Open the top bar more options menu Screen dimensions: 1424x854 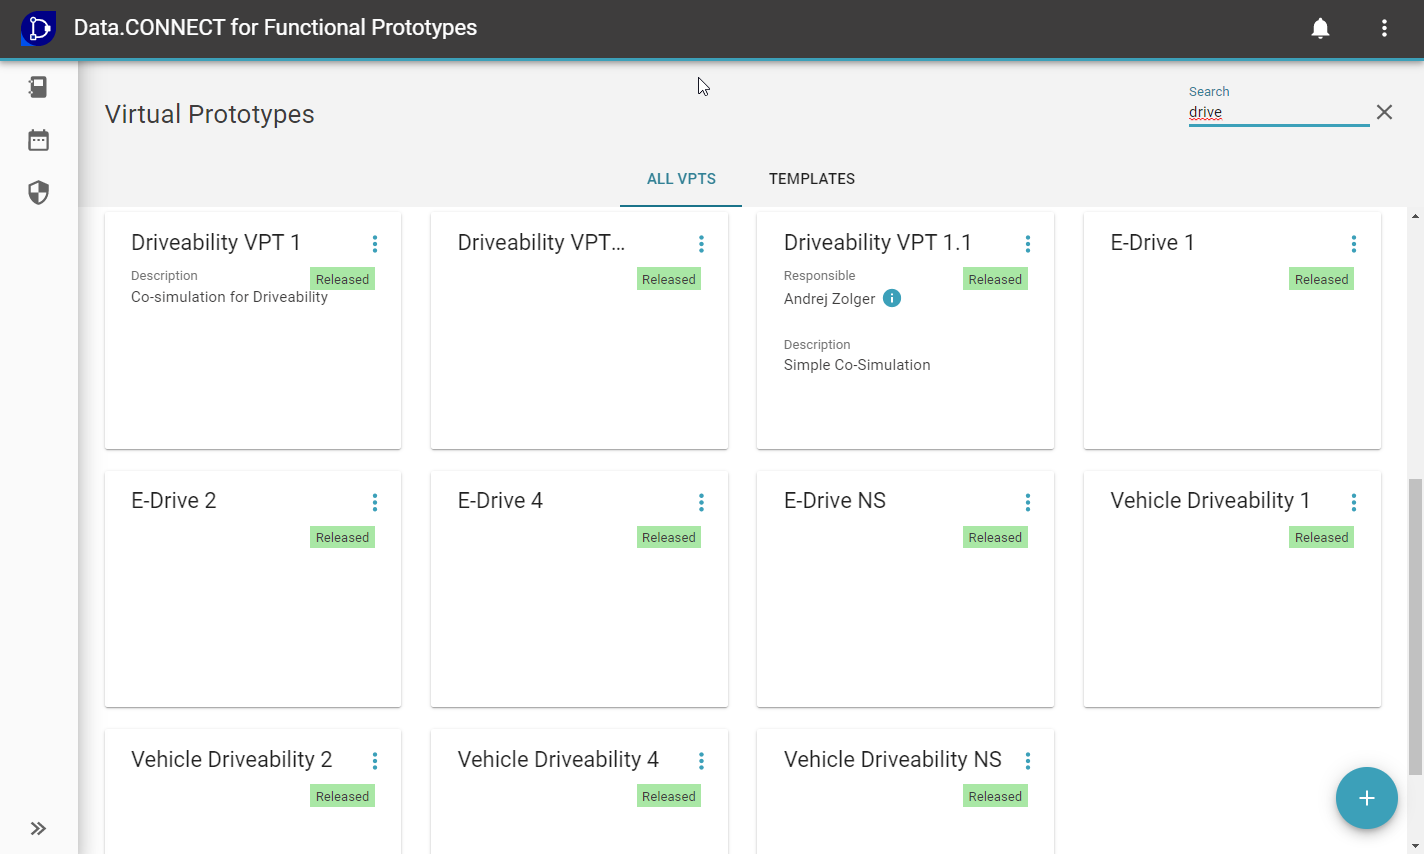(1384, 28)
